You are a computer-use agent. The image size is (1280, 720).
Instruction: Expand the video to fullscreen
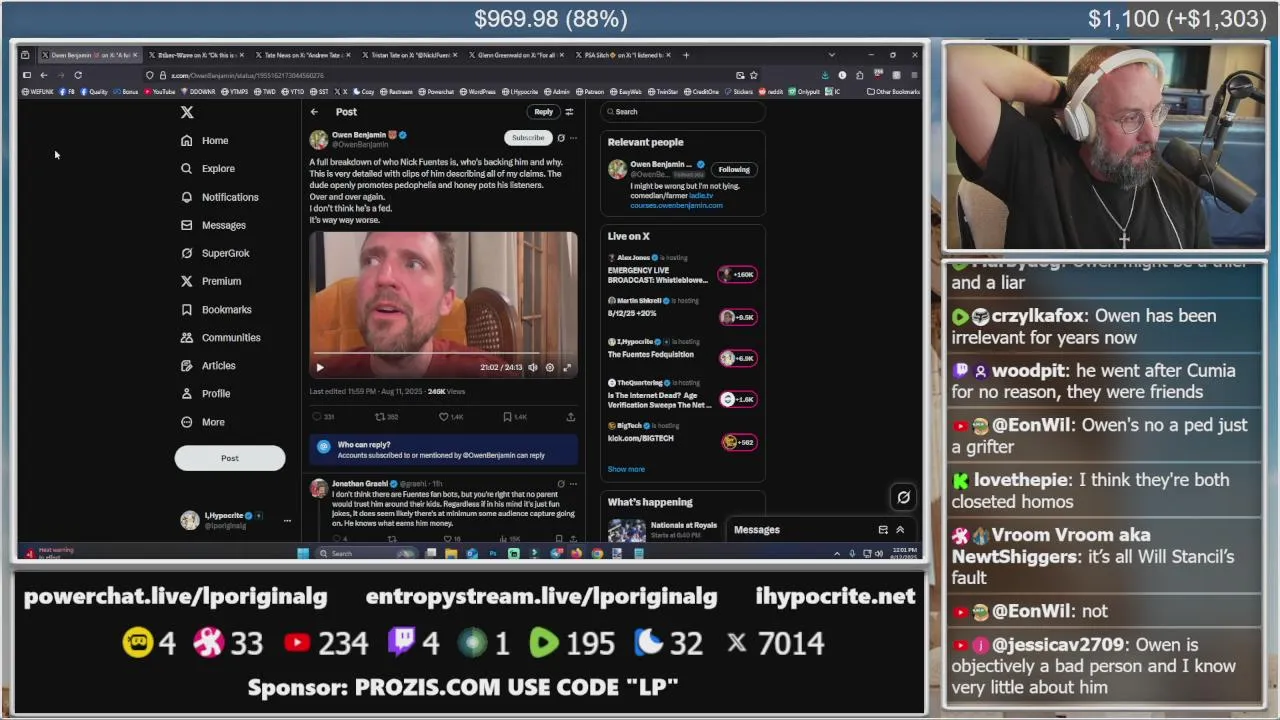(x=566, y=367)
